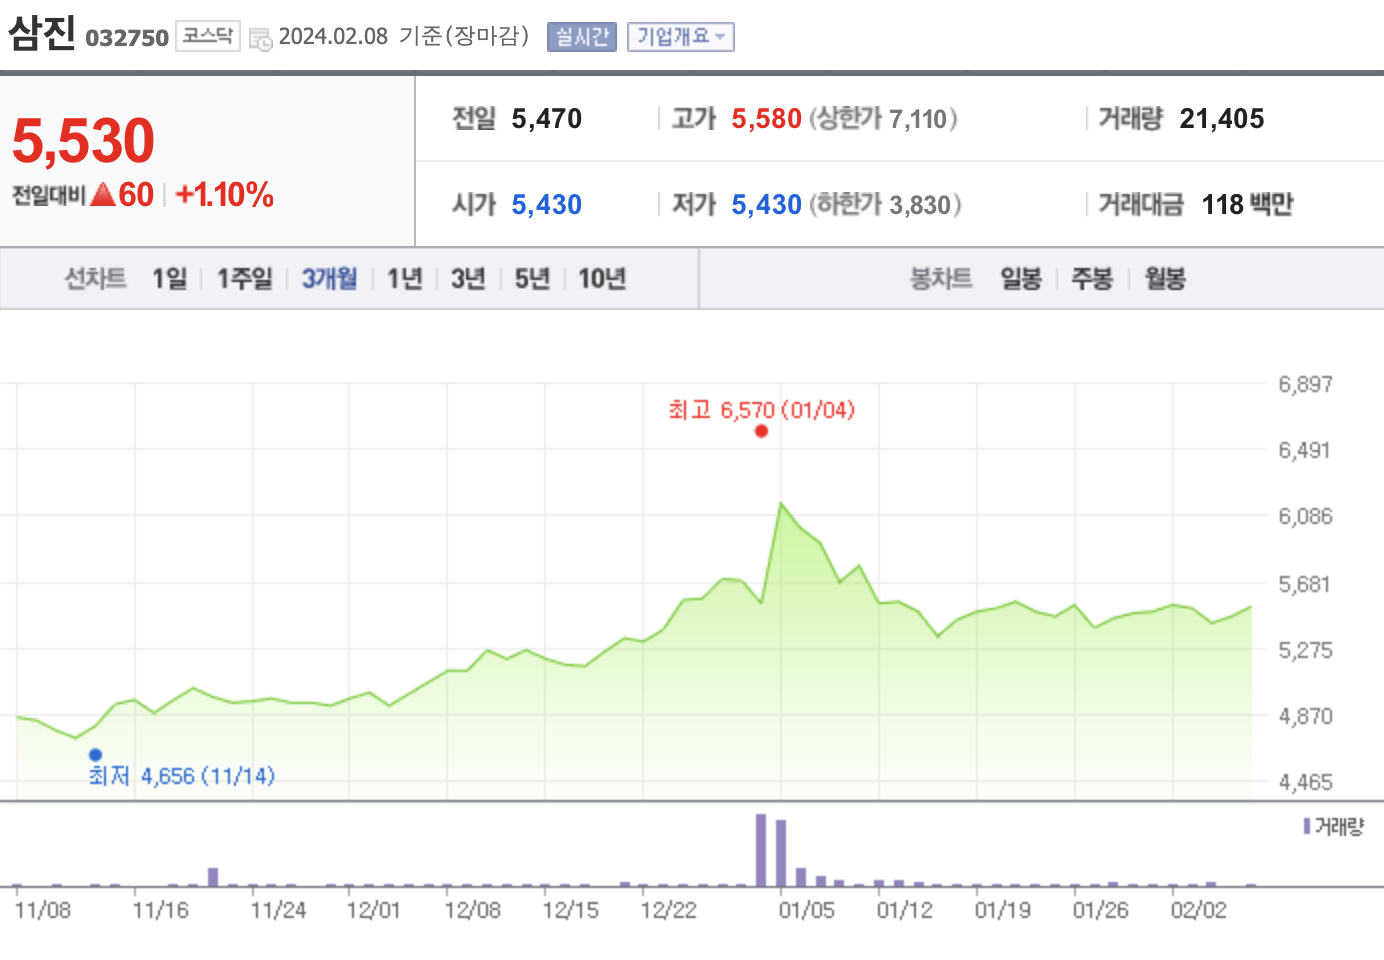The width and height of the screenshot is (1384, 960).
Task: Click the 6,897 price axis label
Action: click(x=1306, y=384)
